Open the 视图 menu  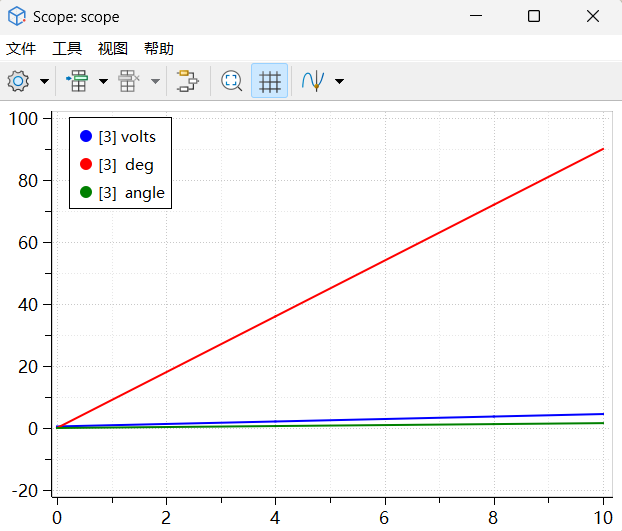click(x=113, y=48)
